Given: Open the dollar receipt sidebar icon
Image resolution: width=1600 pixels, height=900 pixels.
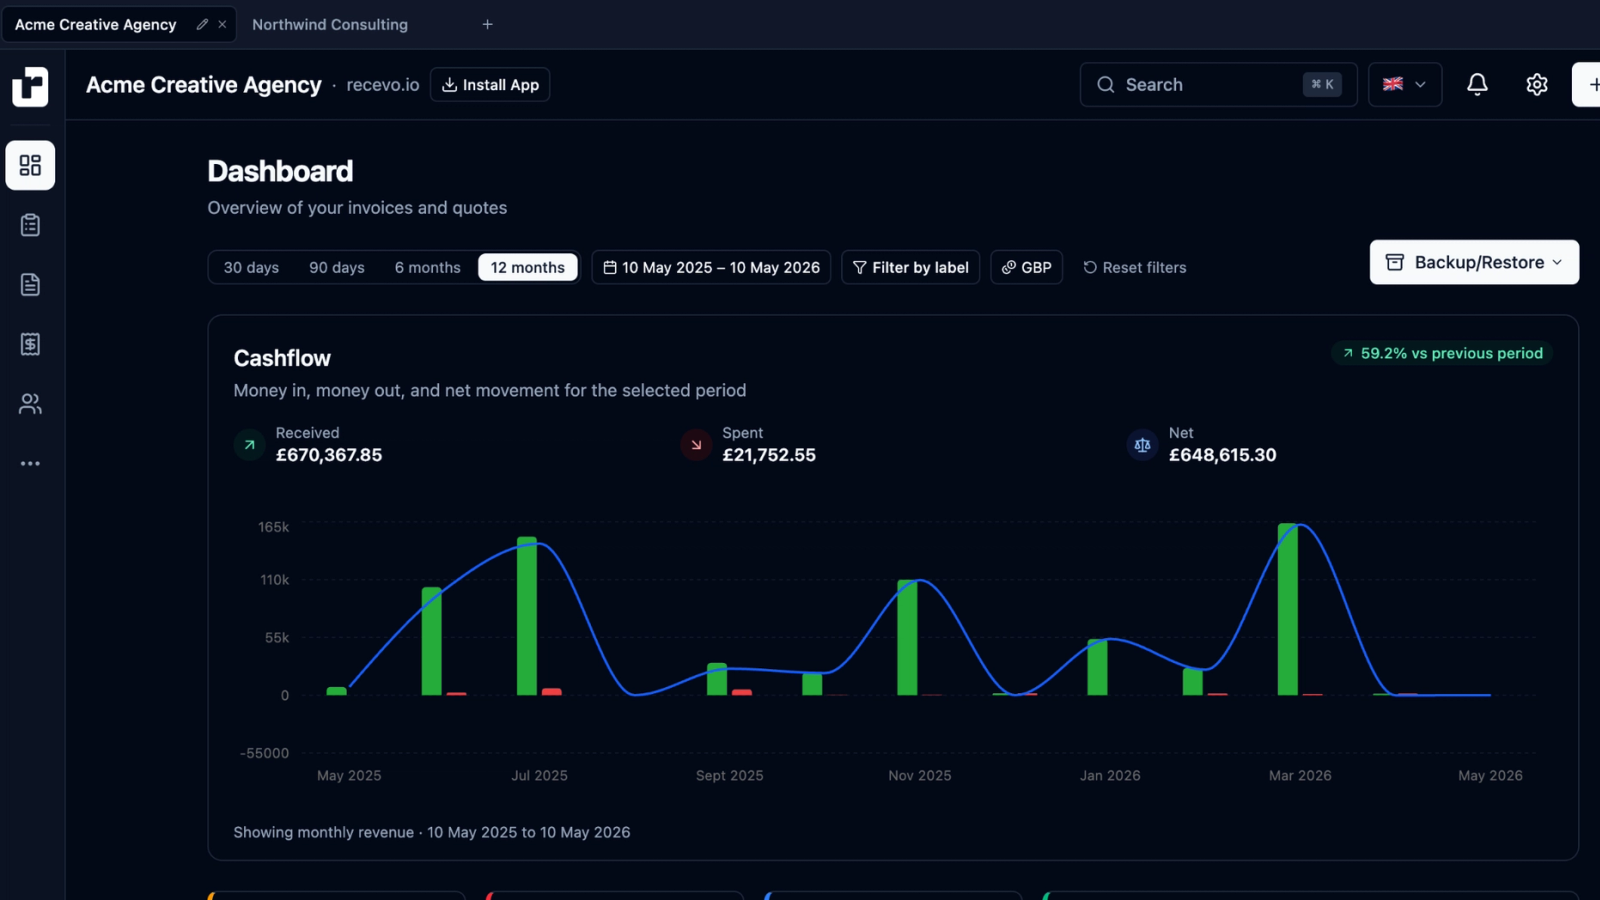Looking at the screenshot, I should click(30, 344).
